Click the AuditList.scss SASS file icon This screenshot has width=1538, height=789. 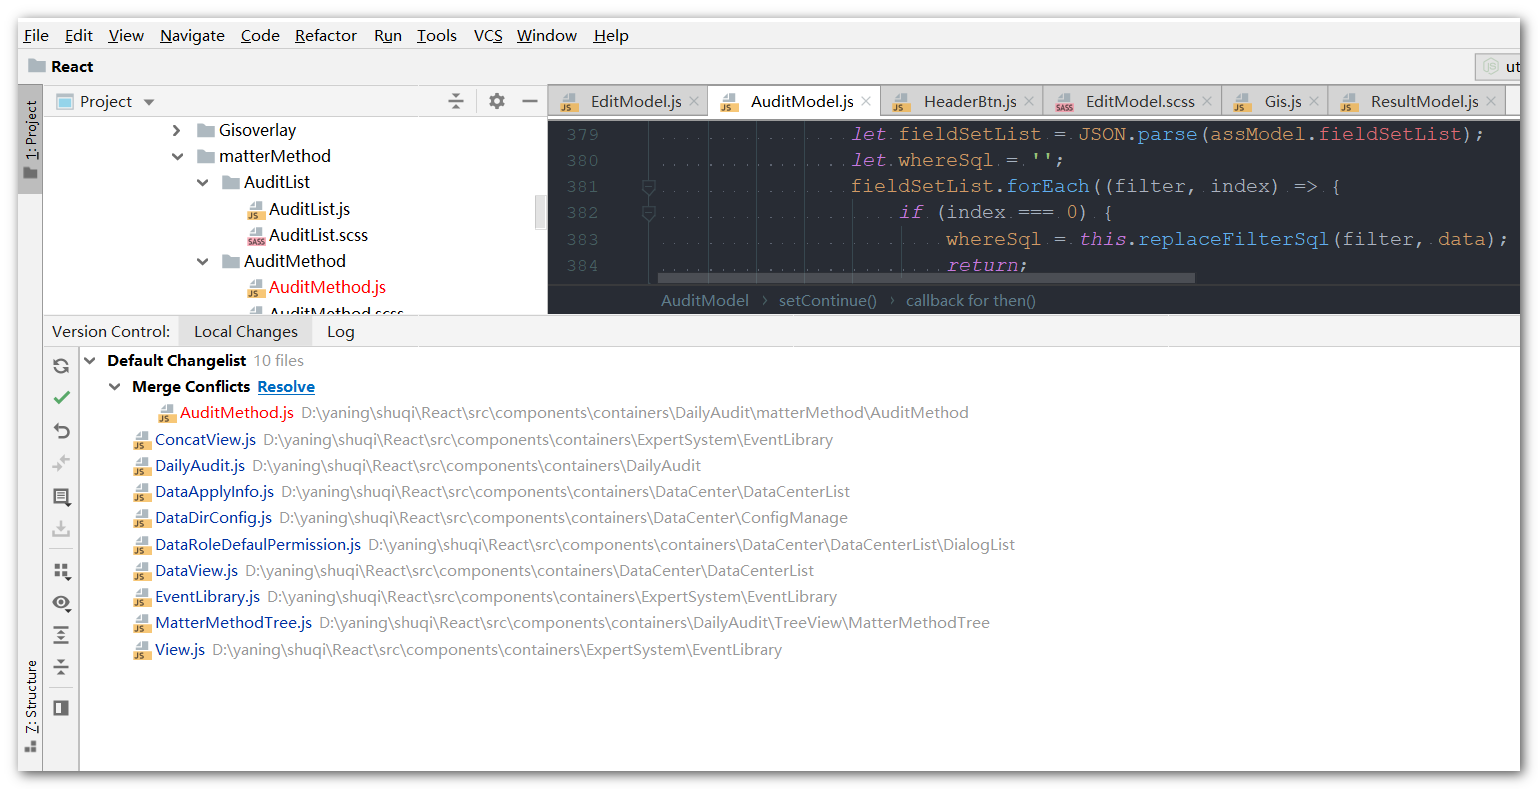[256, 236]
